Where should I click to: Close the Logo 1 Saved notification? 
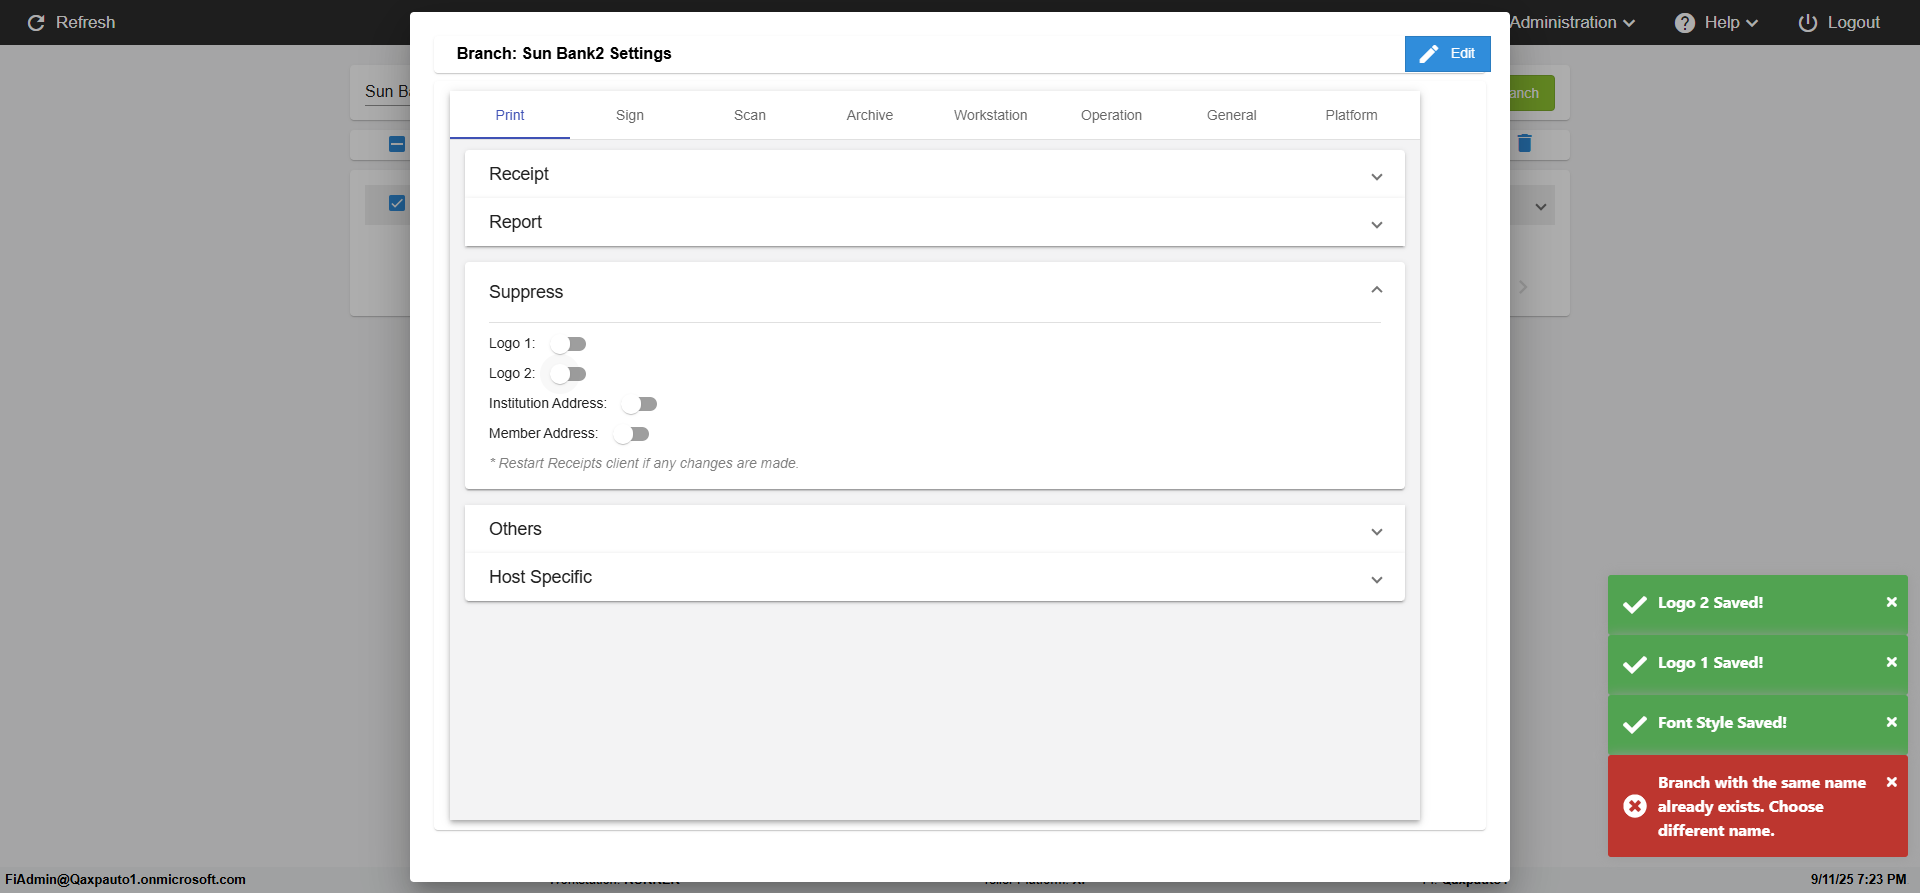coord(1891,662)
